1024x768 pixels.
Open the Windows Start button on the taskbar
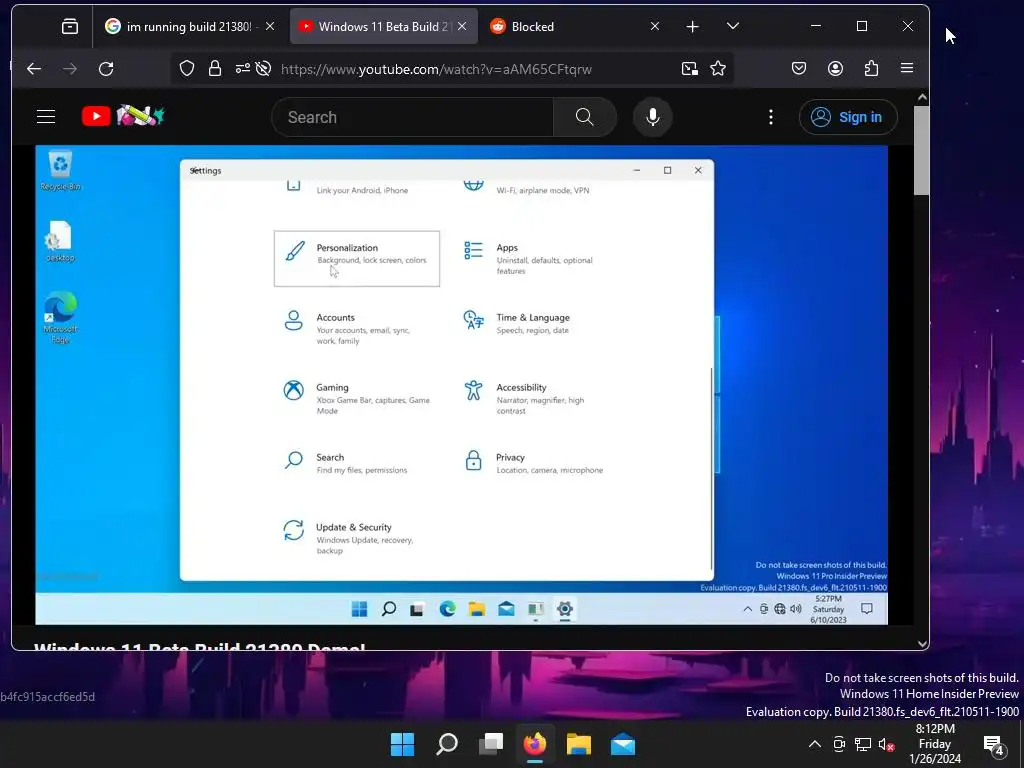pos(402,744)
